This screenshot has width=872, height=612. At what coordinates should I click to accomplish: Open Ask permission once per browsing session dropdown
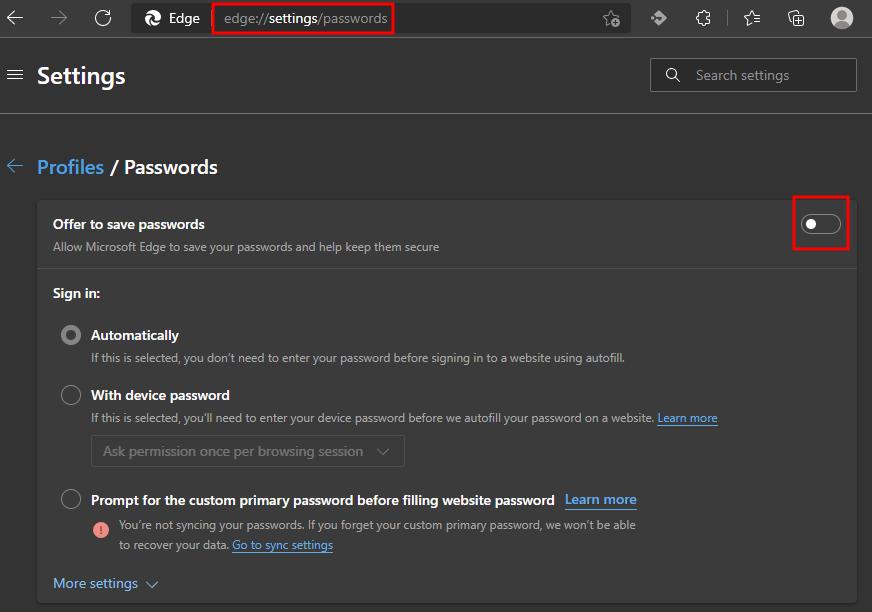coord(247,451)
